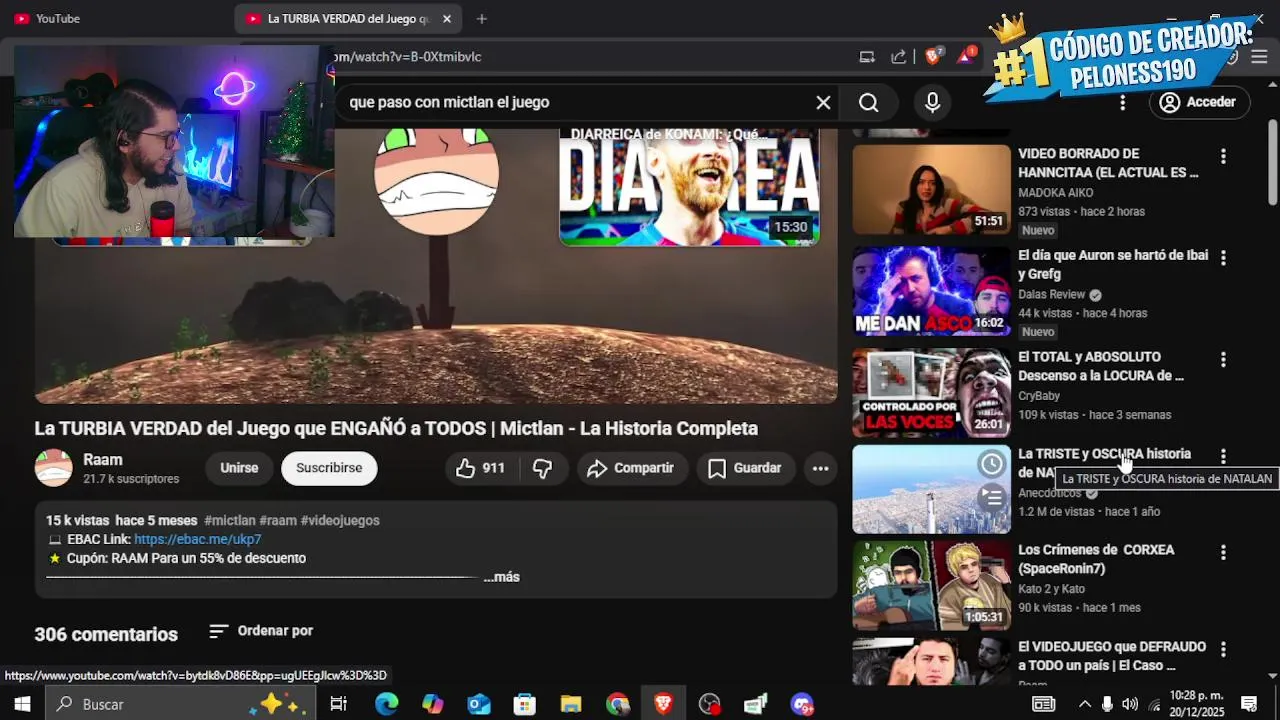
Task: Open OBS Studio from taskbar
Action: tap(710, 704)
